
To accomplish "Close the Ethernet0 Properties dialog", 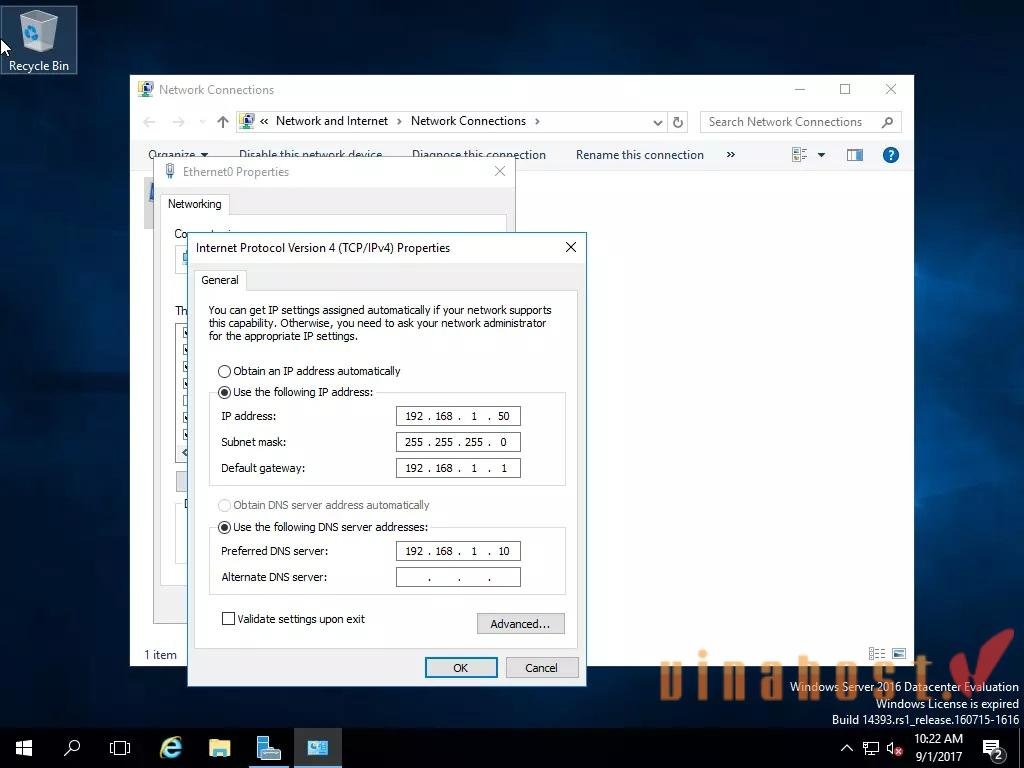I will (500, 171).
